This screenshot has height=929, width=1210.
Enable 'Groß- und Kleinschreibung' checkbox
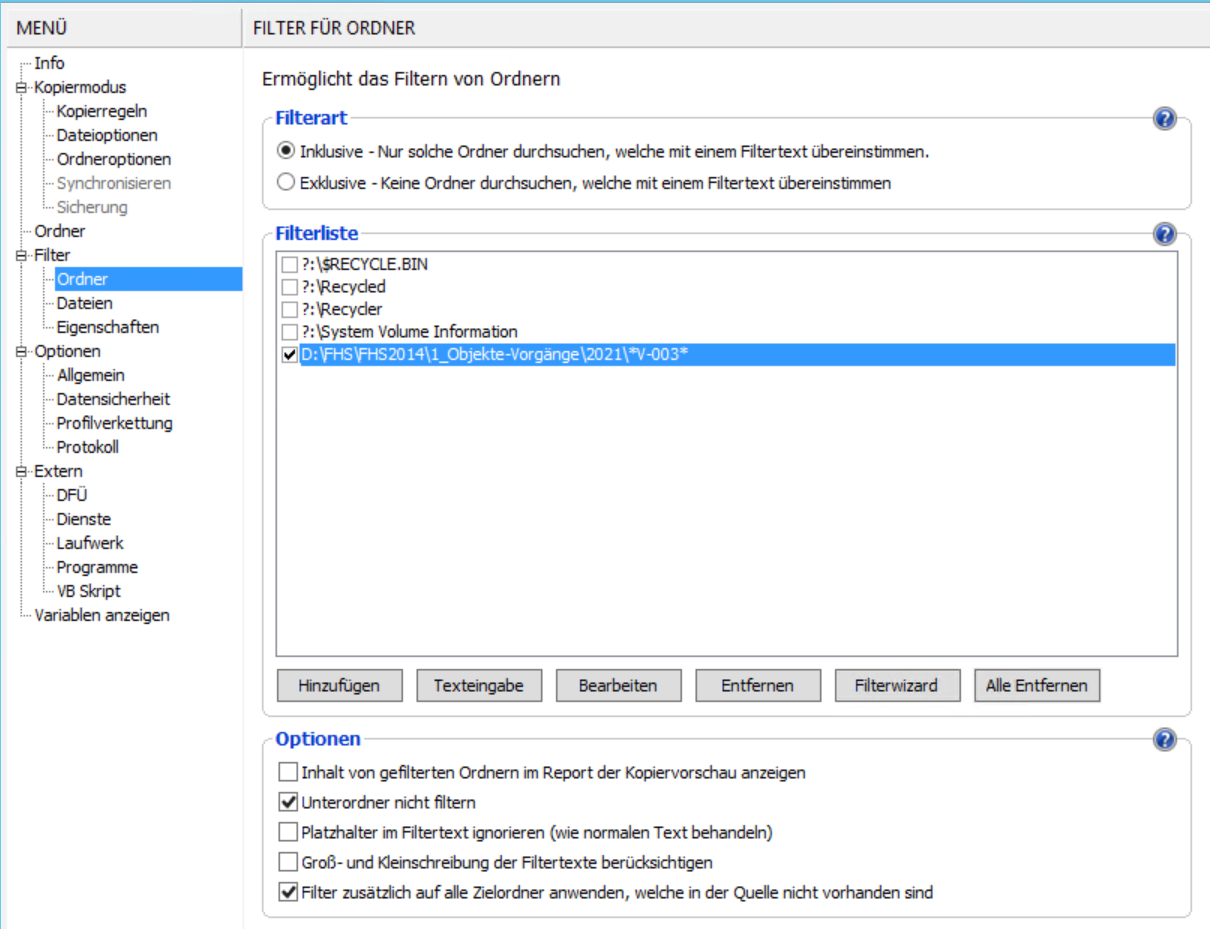point(288,862)
